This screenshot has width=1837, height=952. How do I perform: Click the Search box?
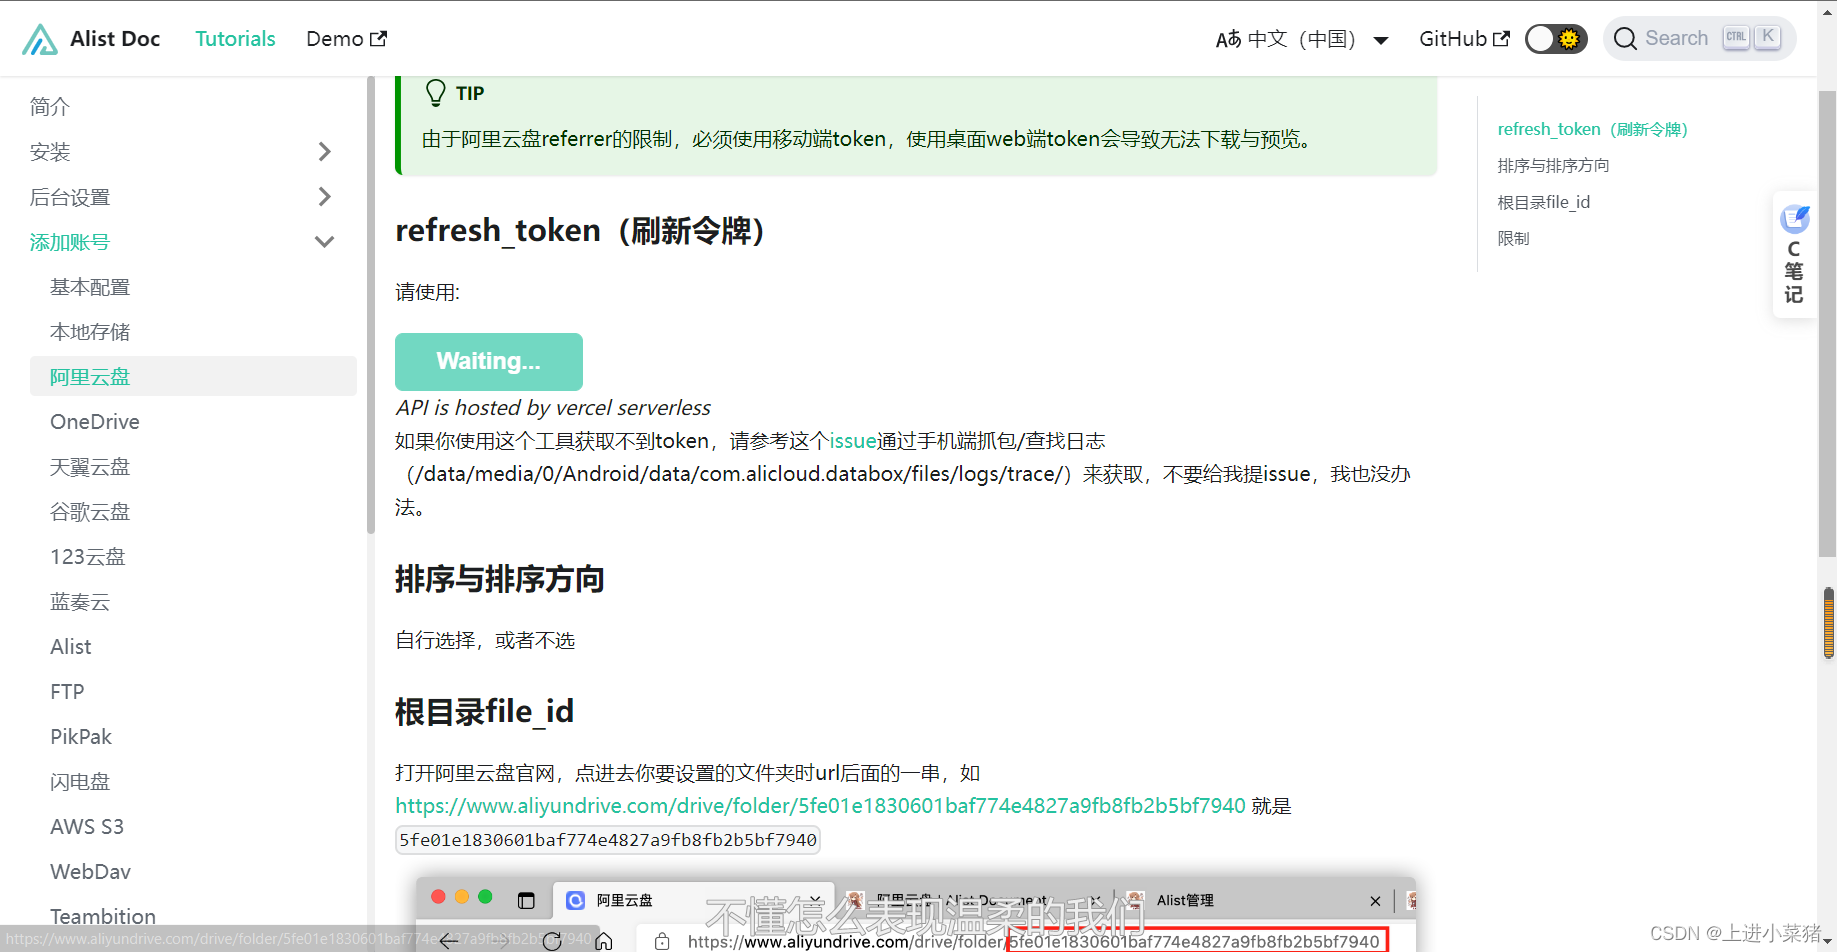[1699, 39]
